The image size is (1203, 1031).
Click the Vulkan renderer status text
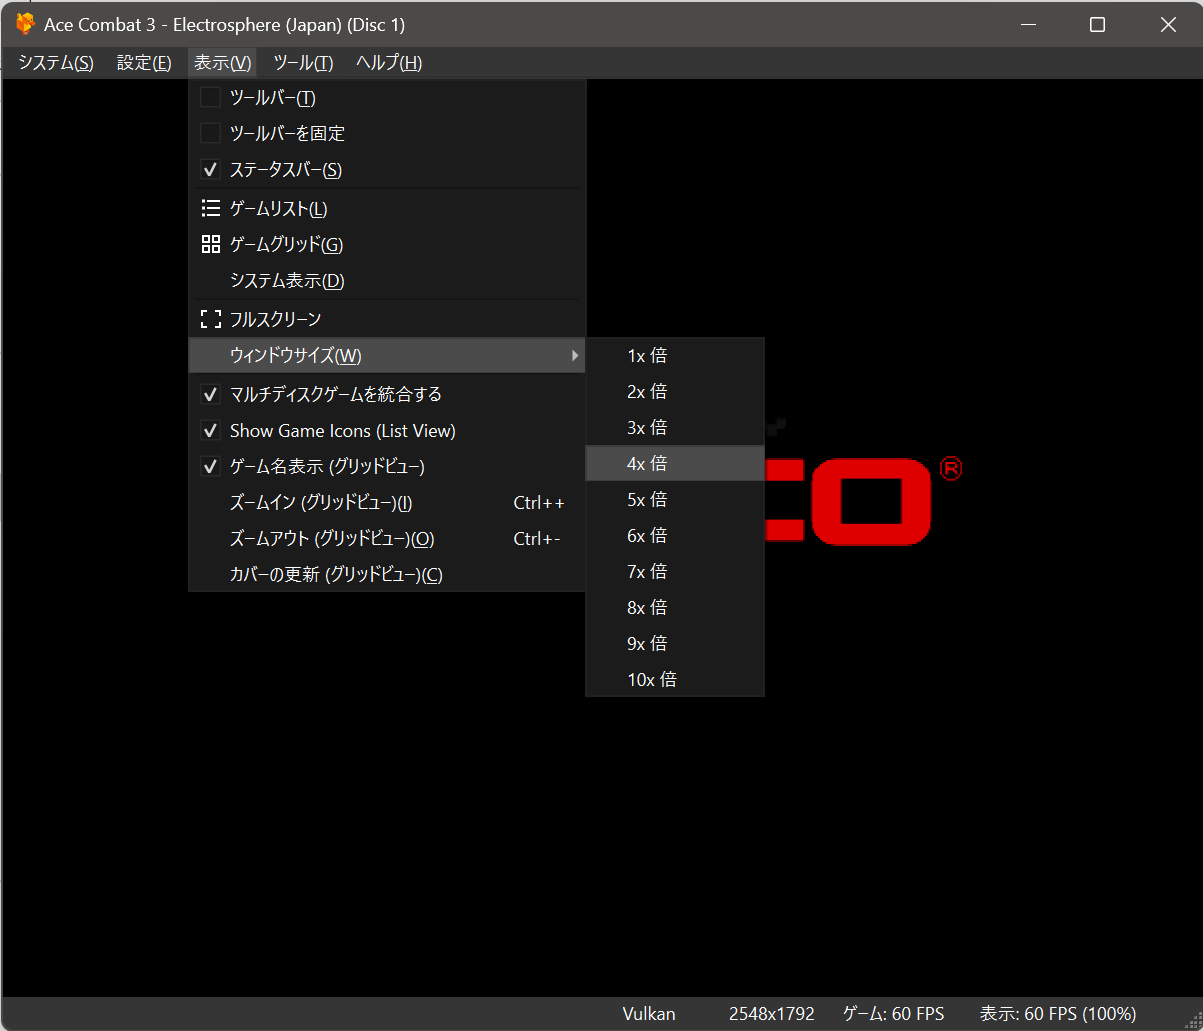pyautogui.click(x=649, y=1014)
